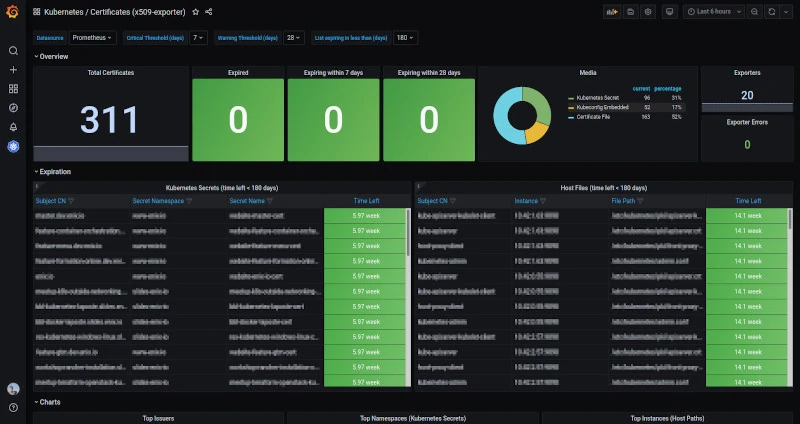Collapse the Overview row
This screenshot has height=424, width=800.
pos(51,57)
